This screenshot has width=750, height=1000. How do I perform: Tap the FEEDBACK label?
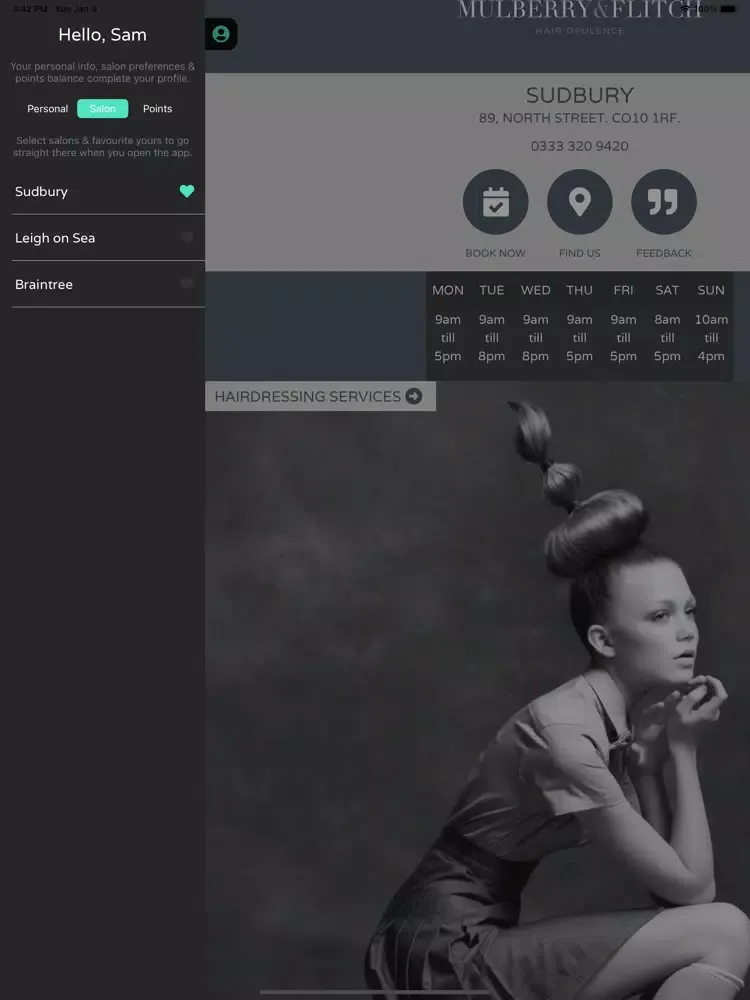pos(664,253)
